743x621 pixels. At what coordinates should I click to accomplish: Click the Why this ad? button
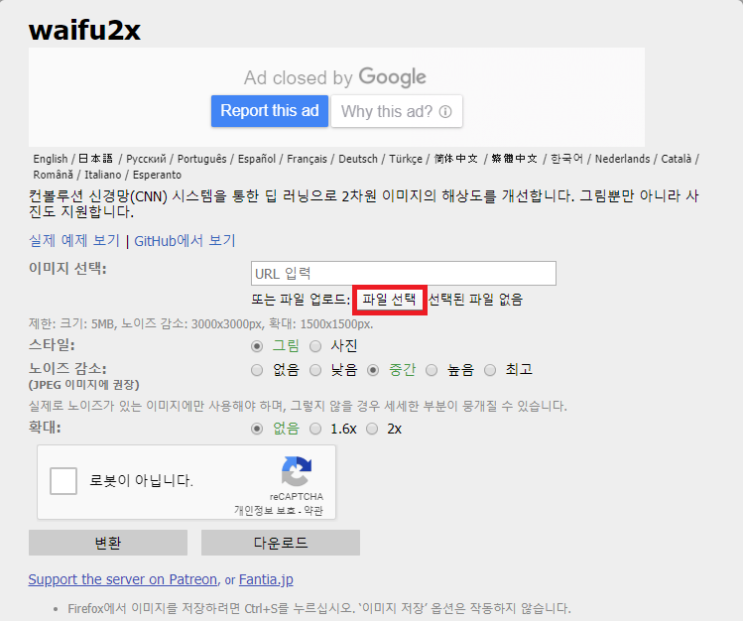tap(397, 111)
